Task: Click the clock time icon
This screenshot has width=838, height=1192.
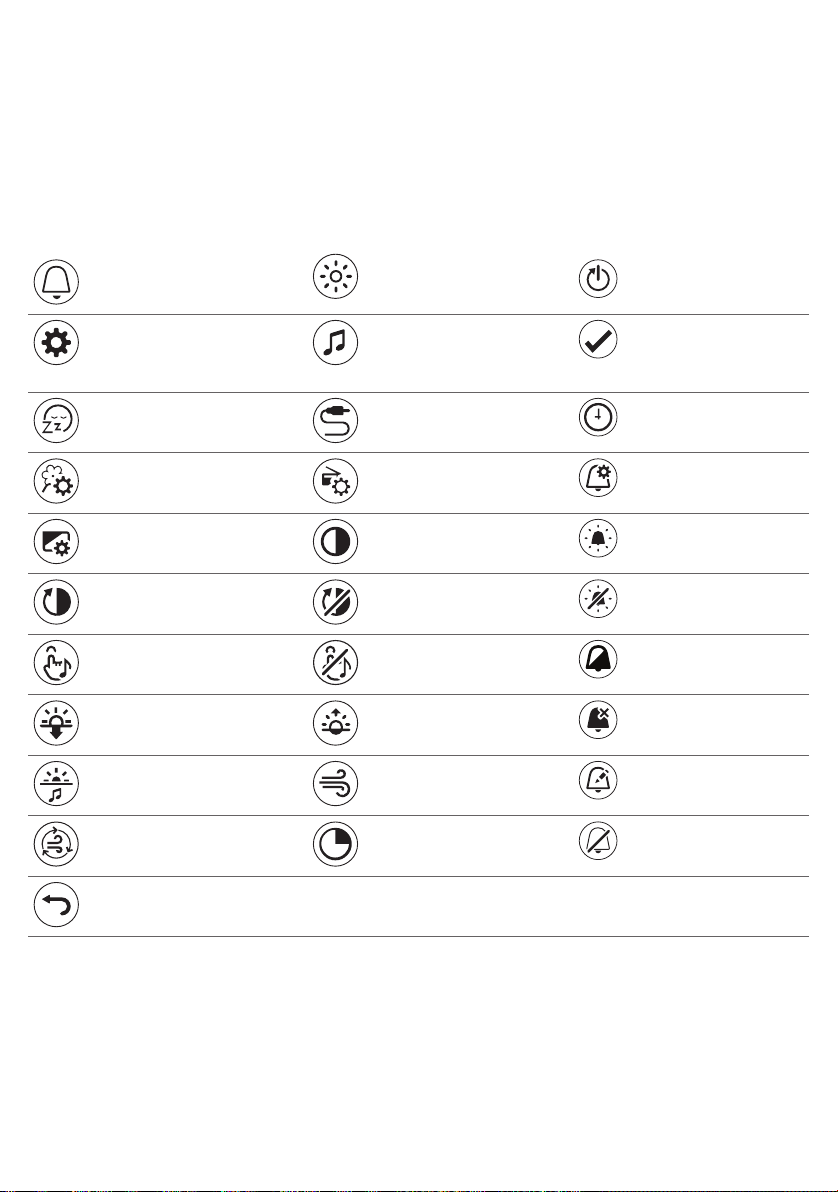Action: [598, 417]
